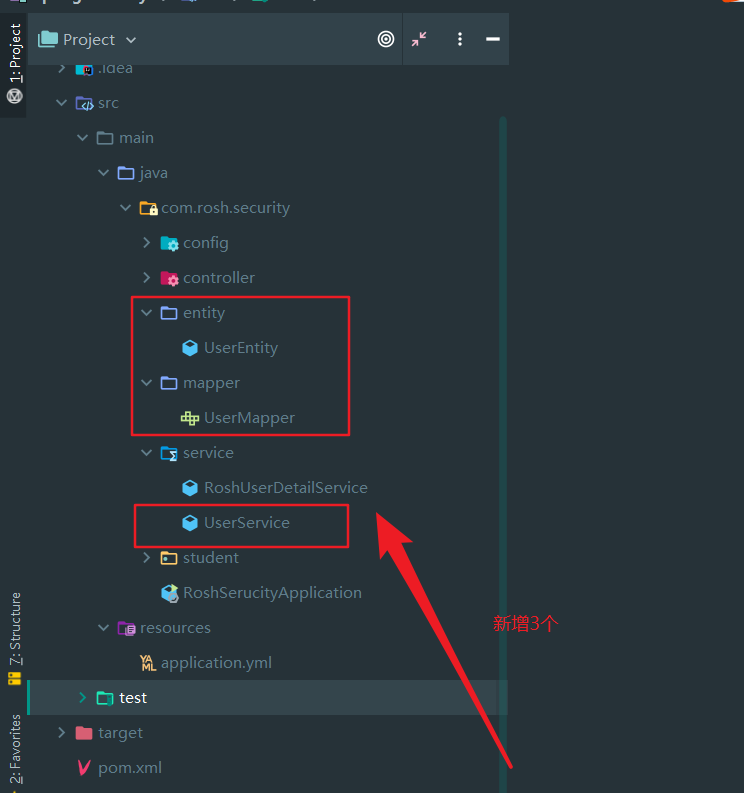Collapse the com.rosh.security package

[x=125, y=207]
